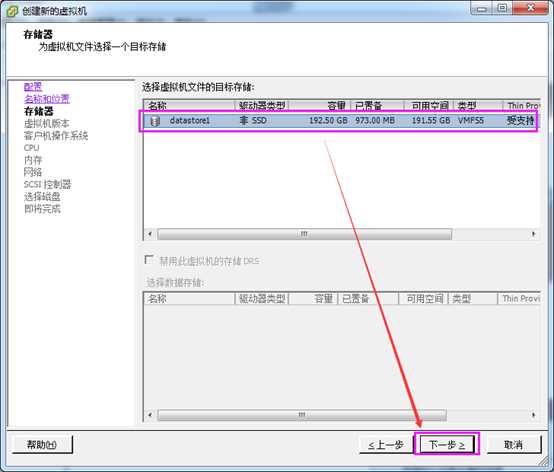Viewport: 554px width, 472px height.
Task: Click the 下一步 button
Action: click(x=447, y=444)
